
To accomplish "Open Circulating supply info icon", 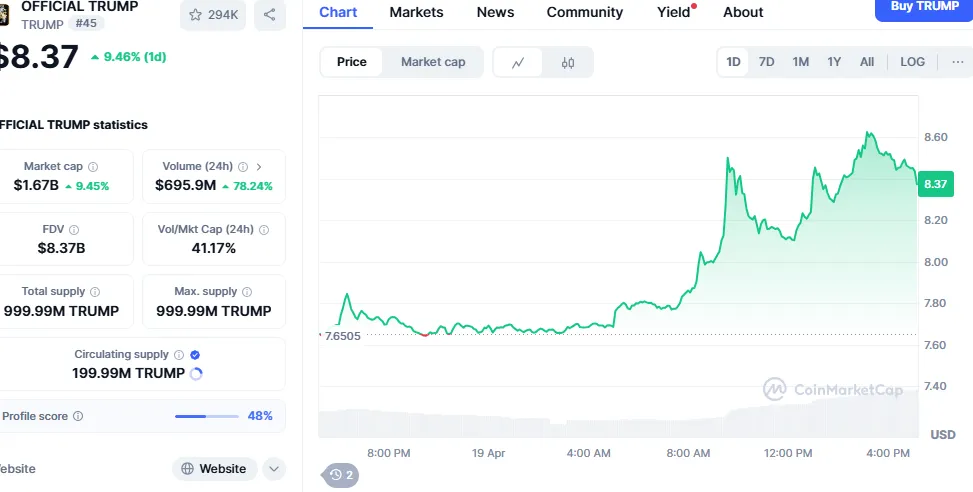I will 179,355.
